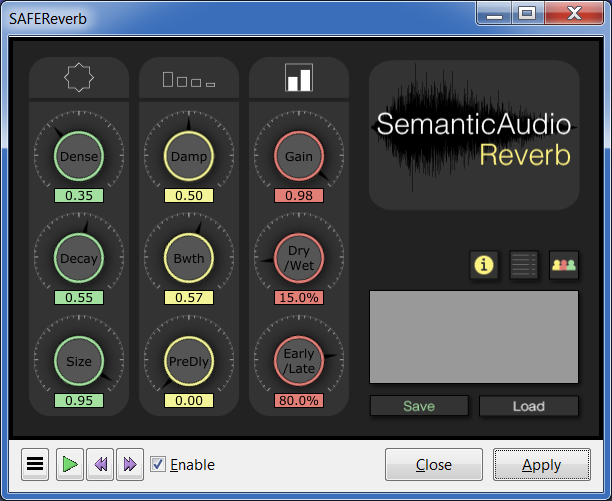Click the Save button
The width and height of the screenshot is (612, 501).
[x=419, y=406]
